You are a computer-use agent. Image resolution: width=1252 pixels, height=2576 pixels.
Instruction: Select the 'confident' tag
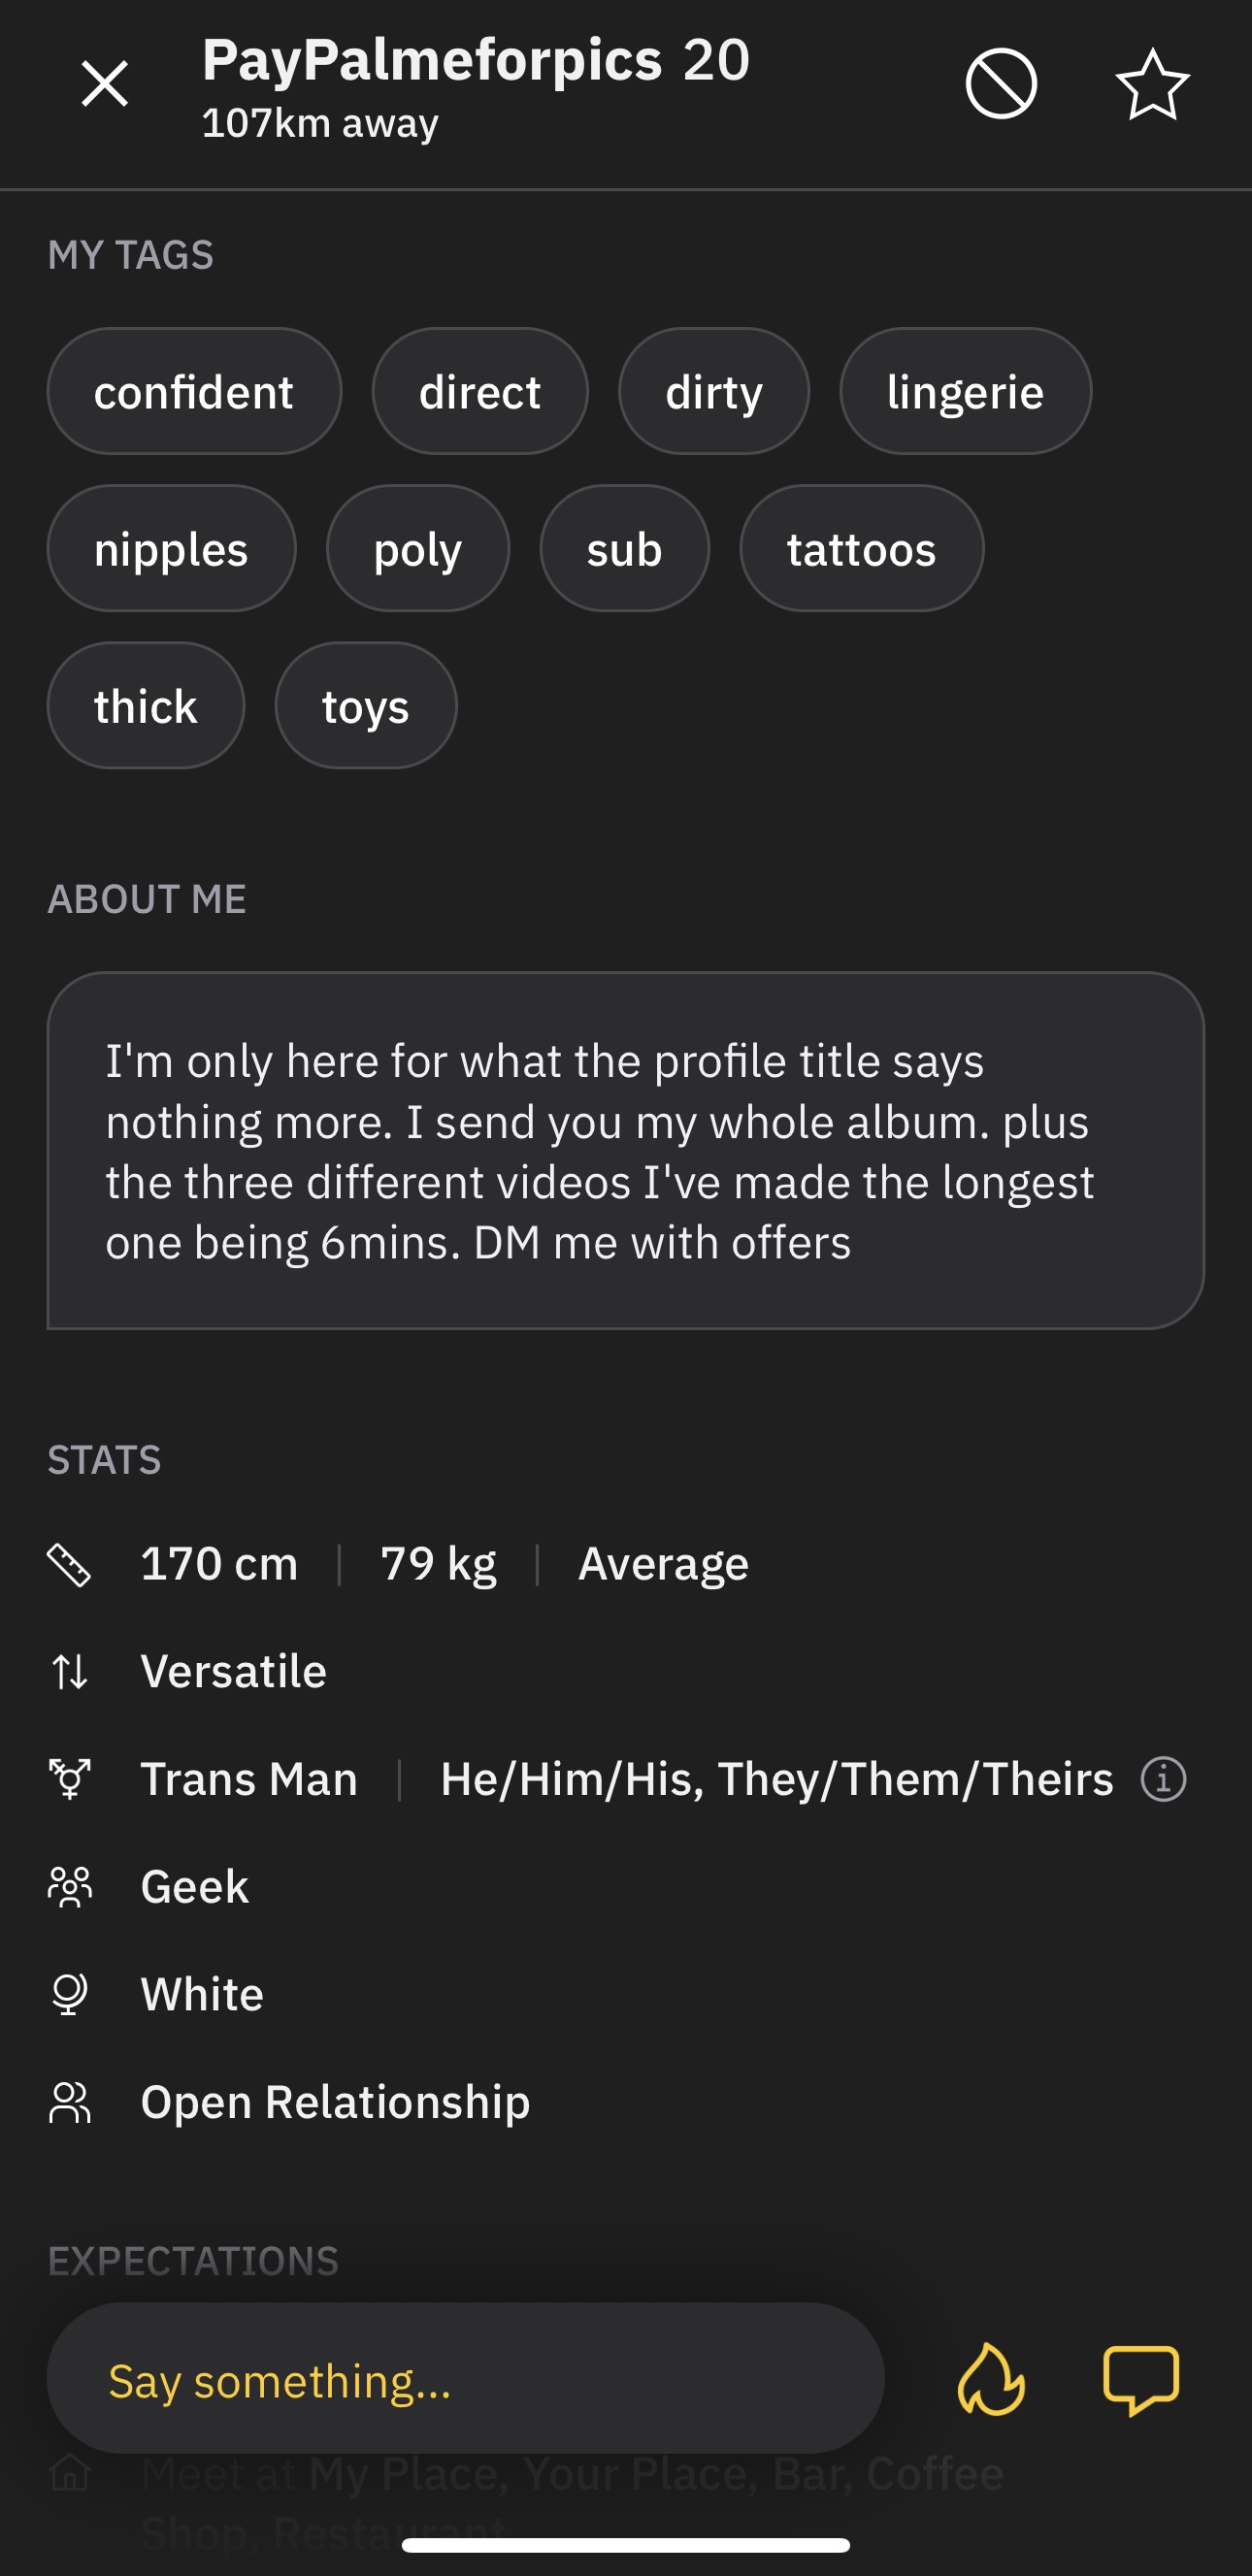(194, 391)
